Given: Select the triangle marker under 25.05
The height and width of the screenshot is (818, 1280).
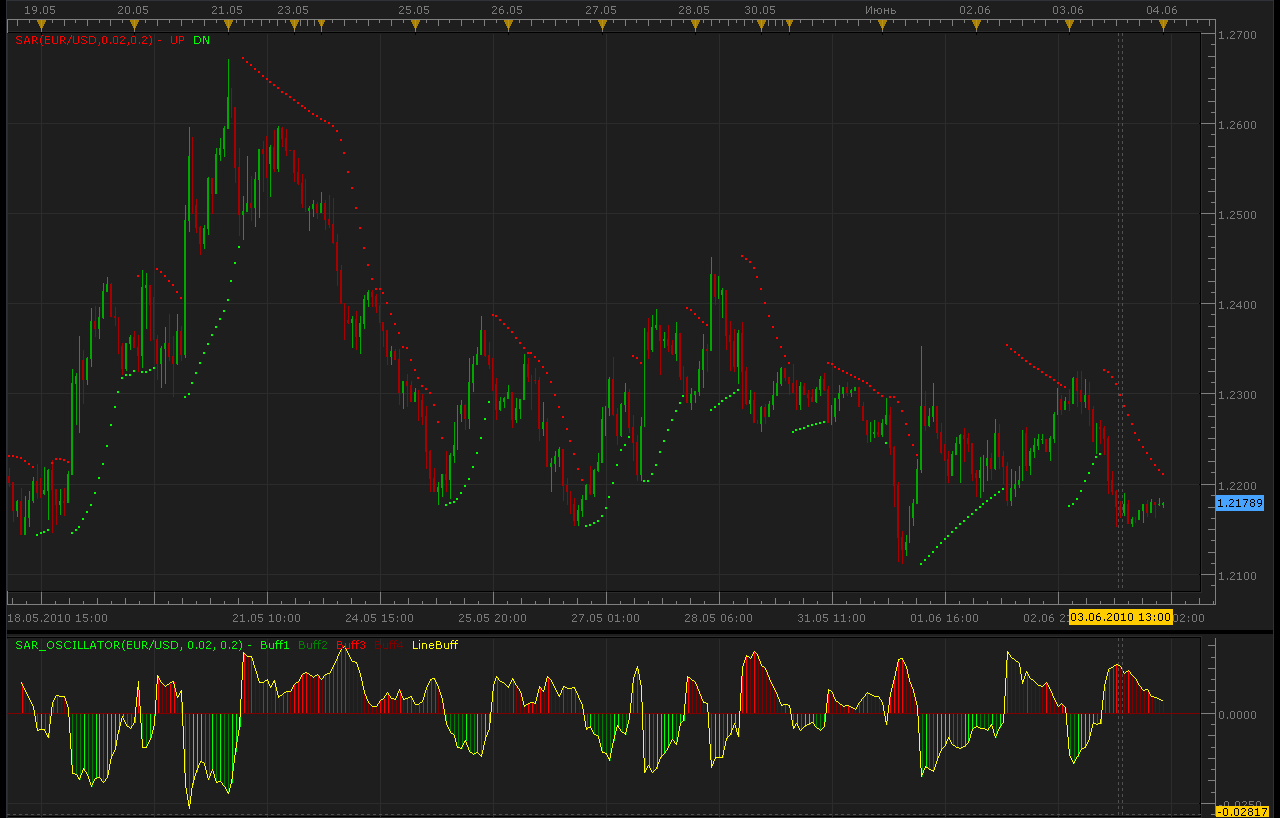Looking at the screenshot, I should (x=414, y=23).
